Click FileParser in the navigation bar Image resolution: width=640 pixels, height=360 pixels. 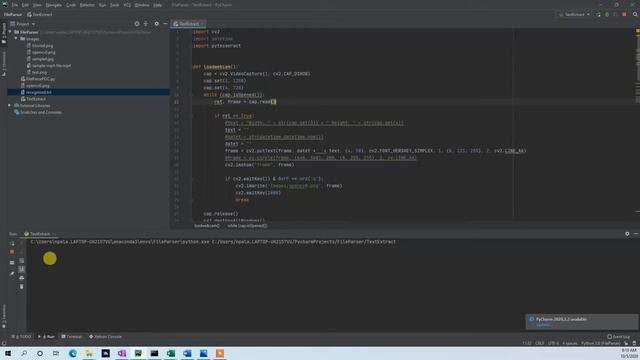[13, 14]
